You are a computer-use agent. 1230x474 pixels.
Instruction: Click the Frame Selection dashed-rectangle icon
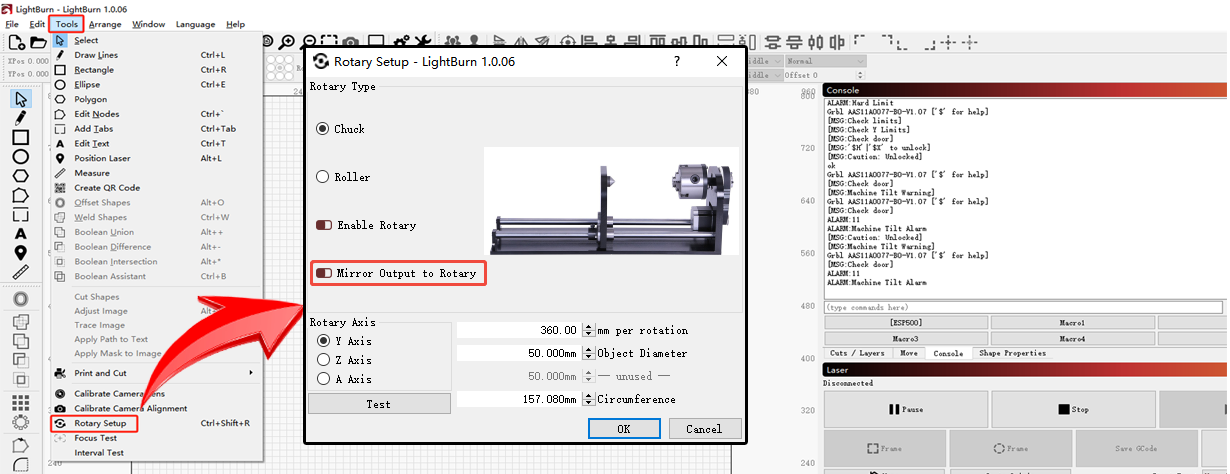click(329, 42)
